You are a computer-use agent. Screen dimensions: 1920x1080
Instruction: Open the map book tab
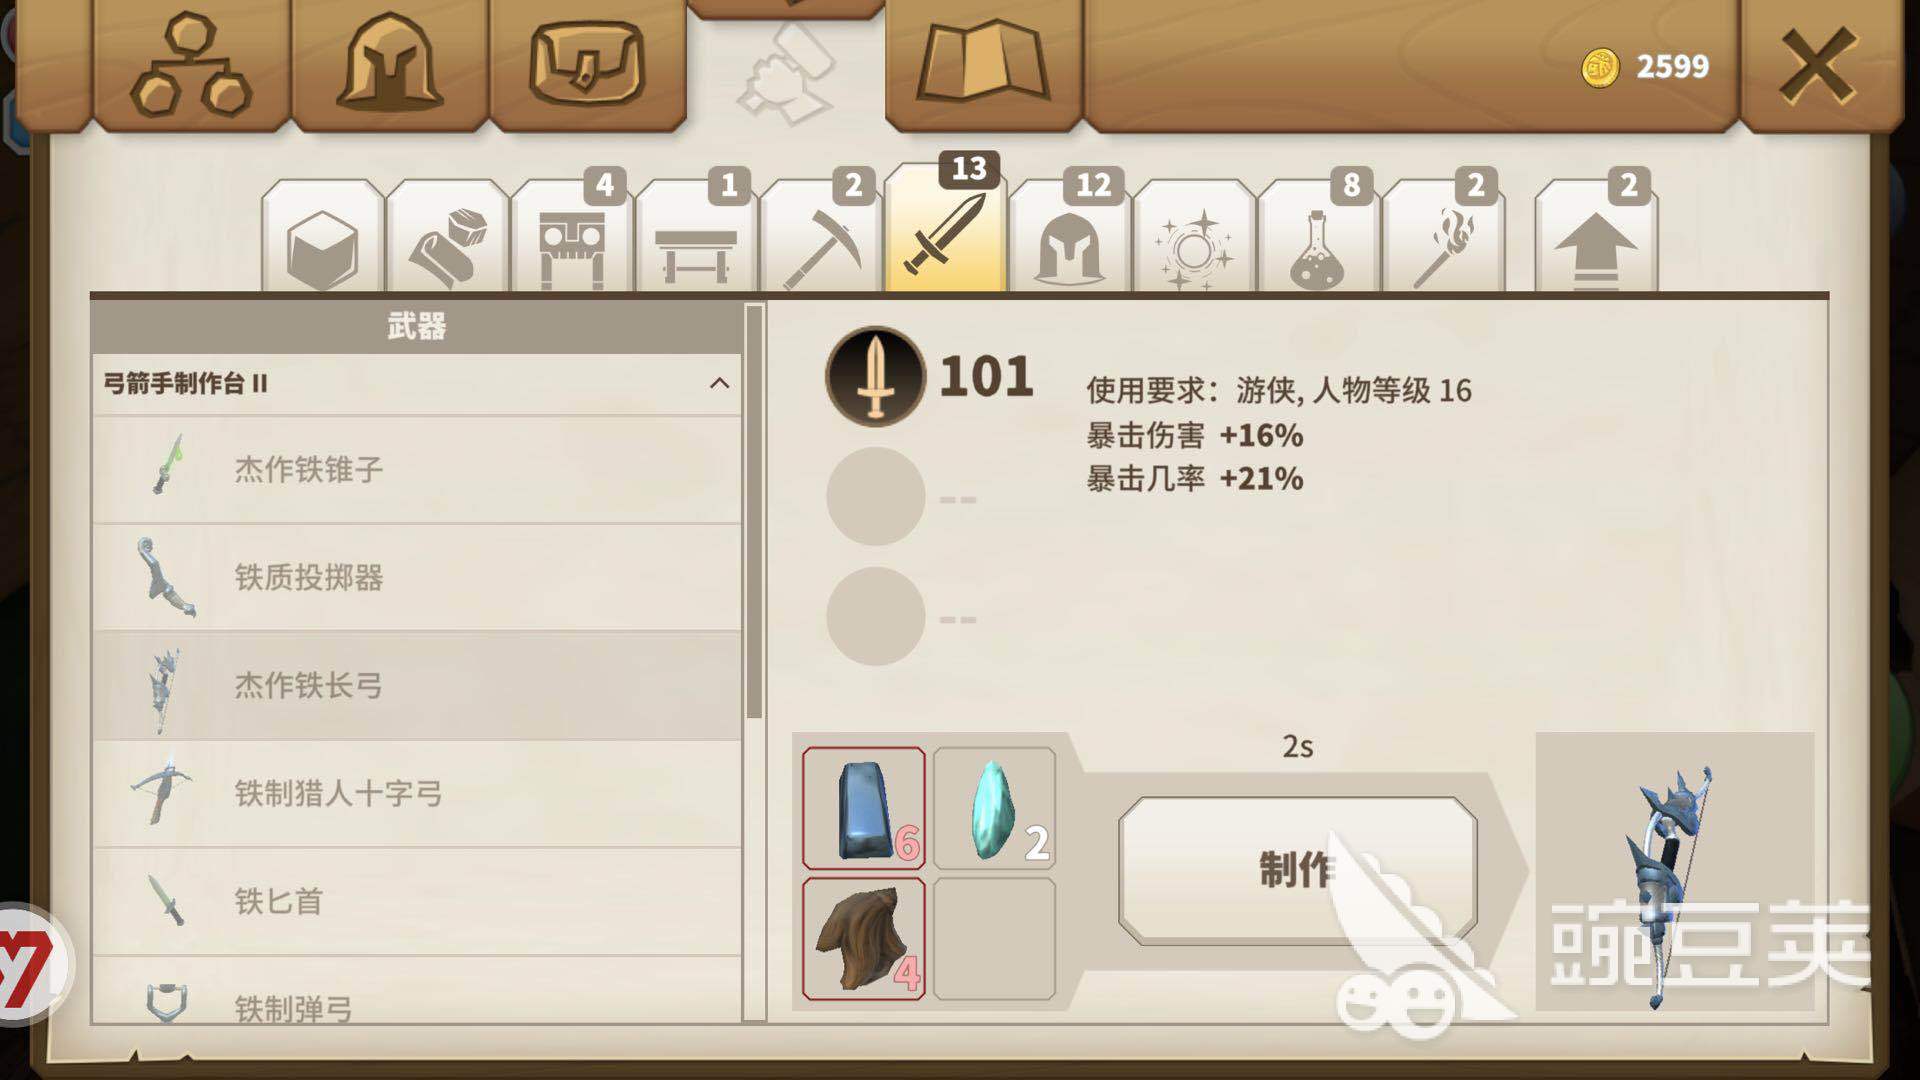[x=983, y=66]
